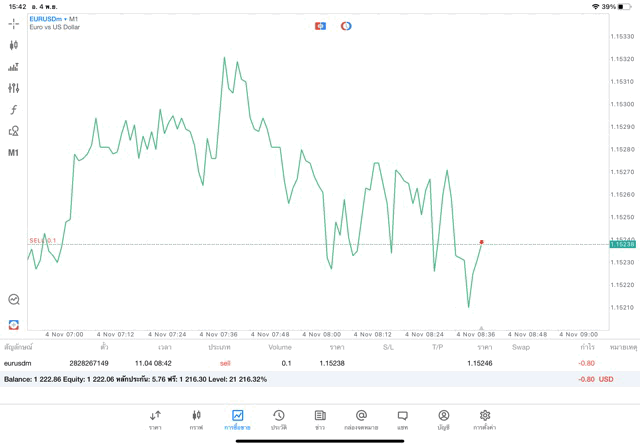Open the Quotes tab with up-down arrows
Viewport: 640px width, 447px height.
[x=155, y=419]
